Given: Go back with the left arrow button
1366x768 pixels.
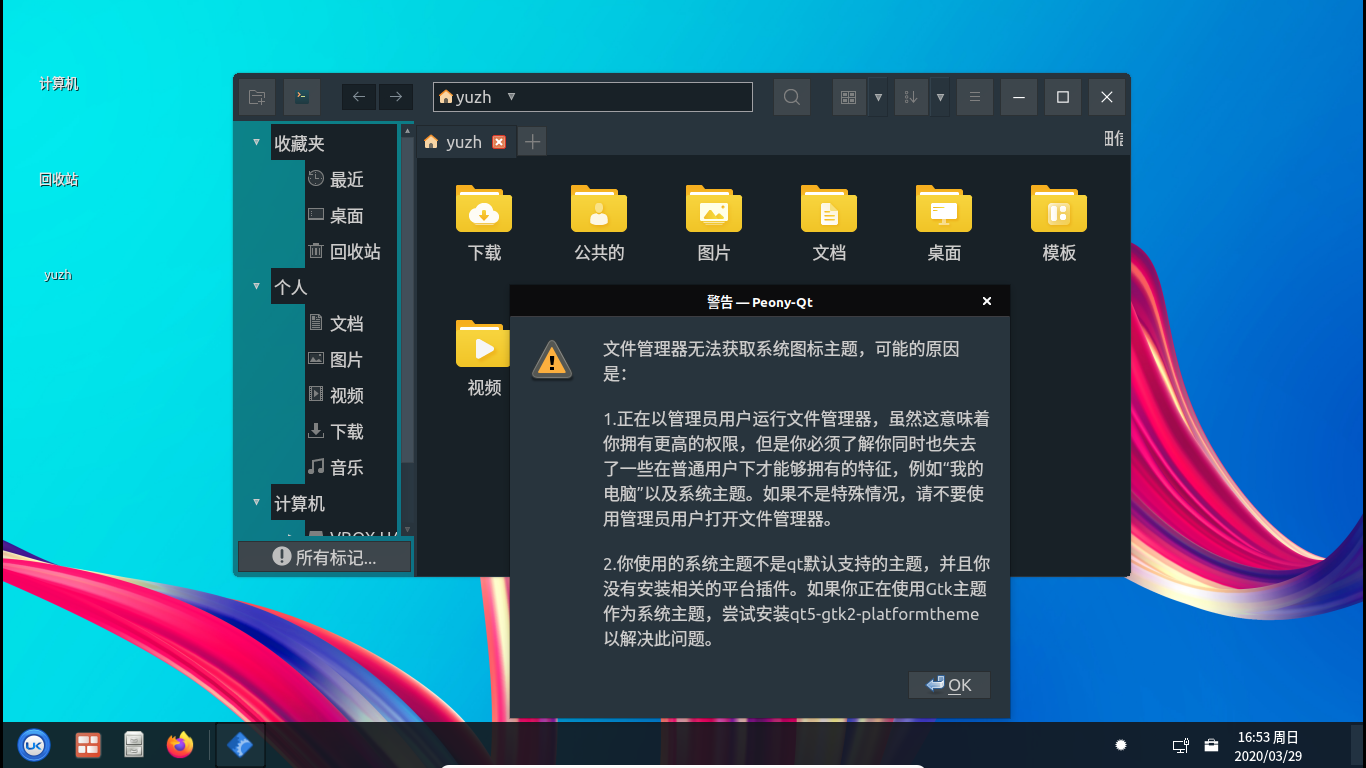Looking at the screenshot, I should coord(359,97).
